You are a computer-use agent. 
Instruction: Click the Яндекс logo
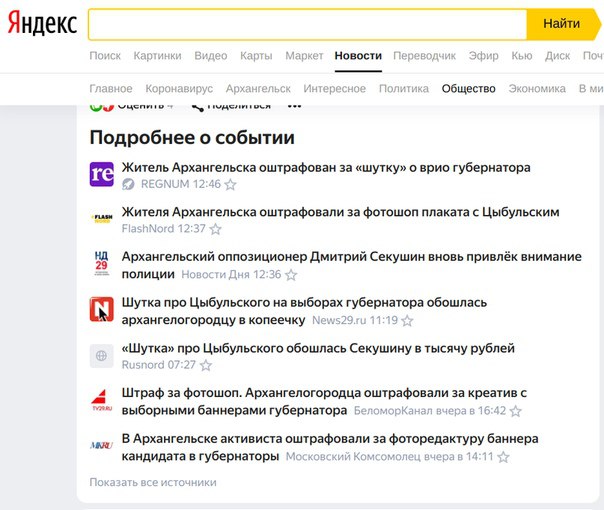42,23
